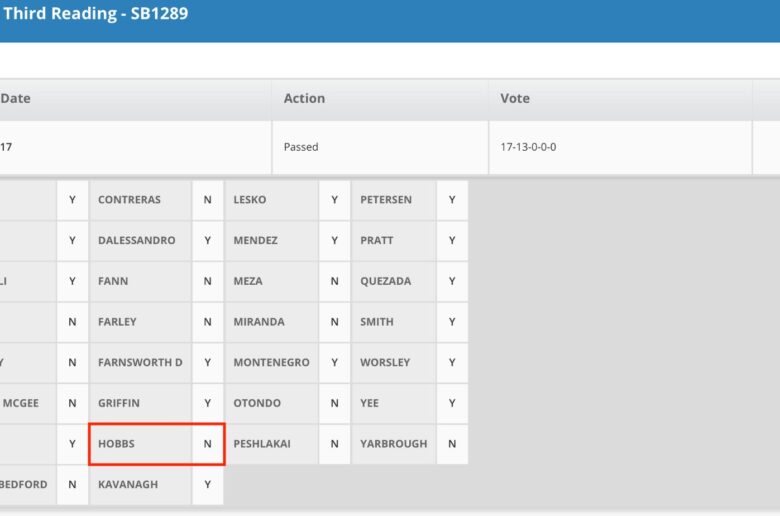
Task: Select the CONTRERAS legislator cell
Action: (x=140, y=200)
